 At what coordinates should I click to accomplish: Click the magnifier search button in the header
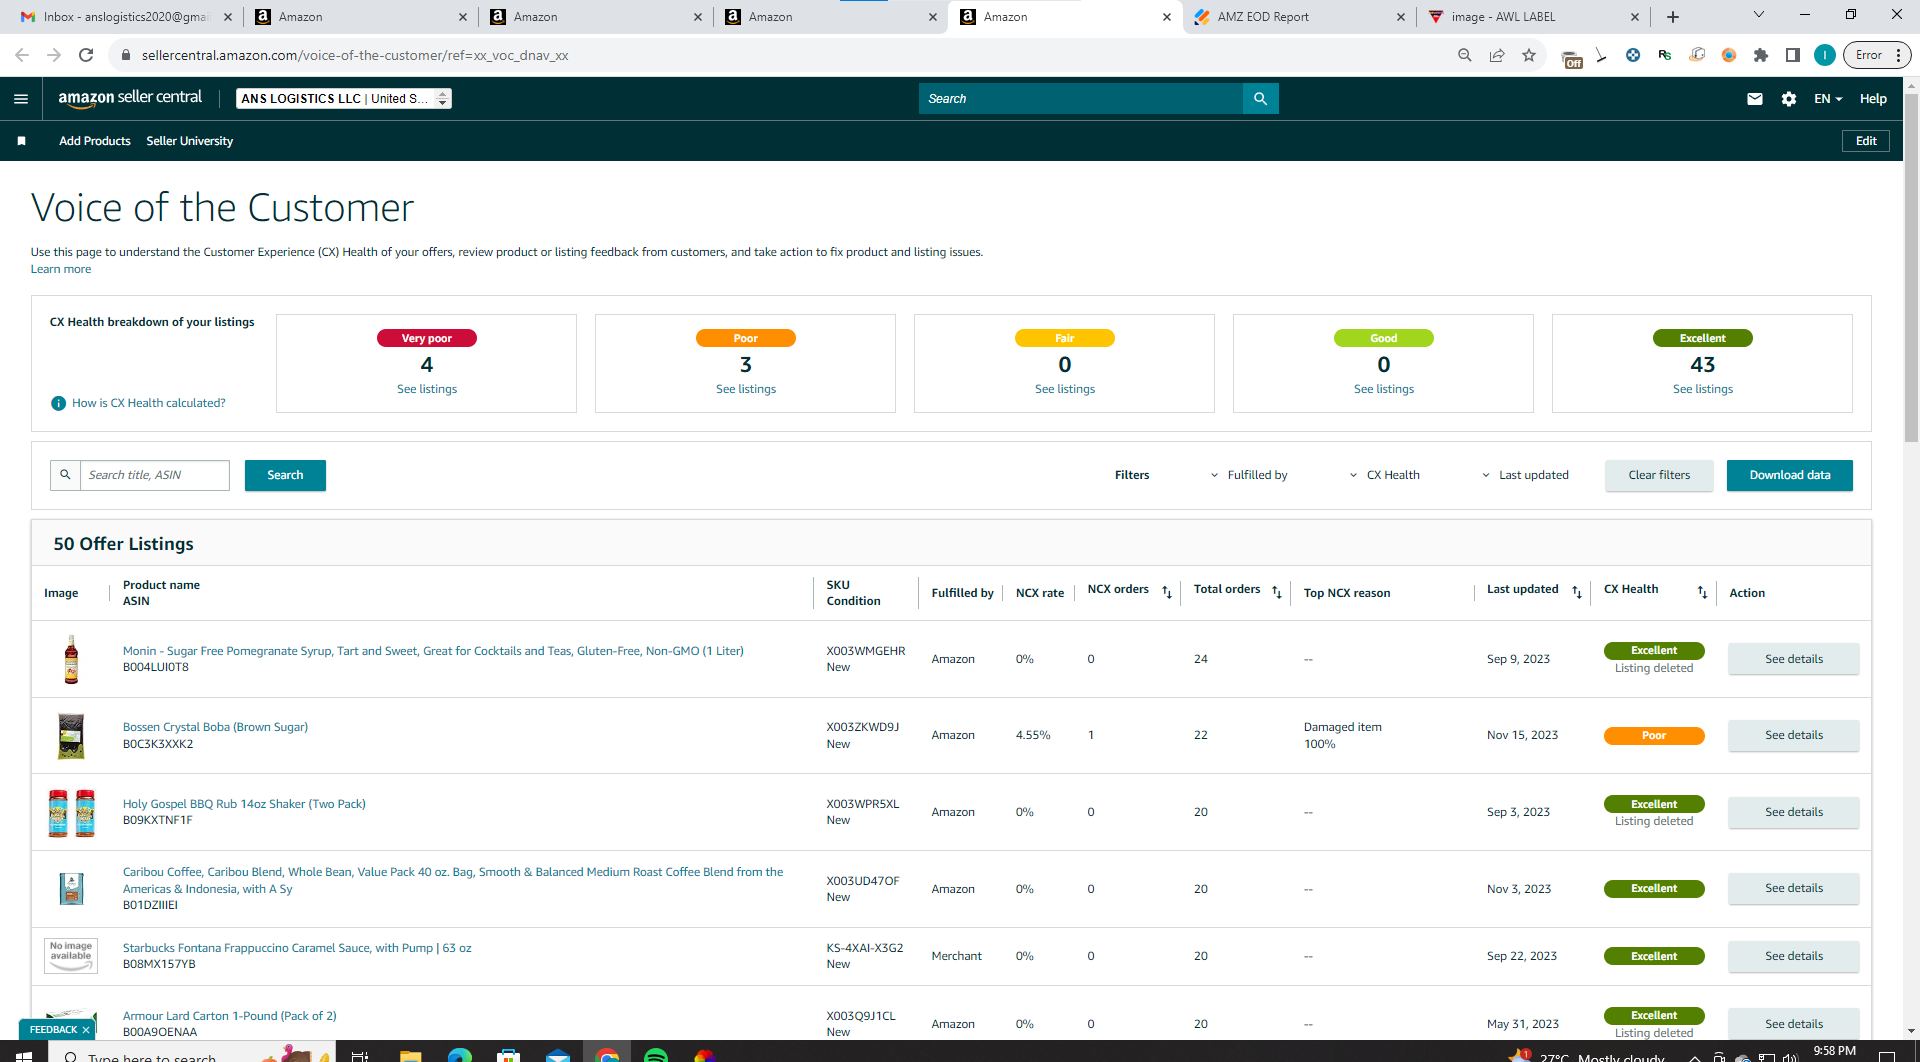[1260, 99]
